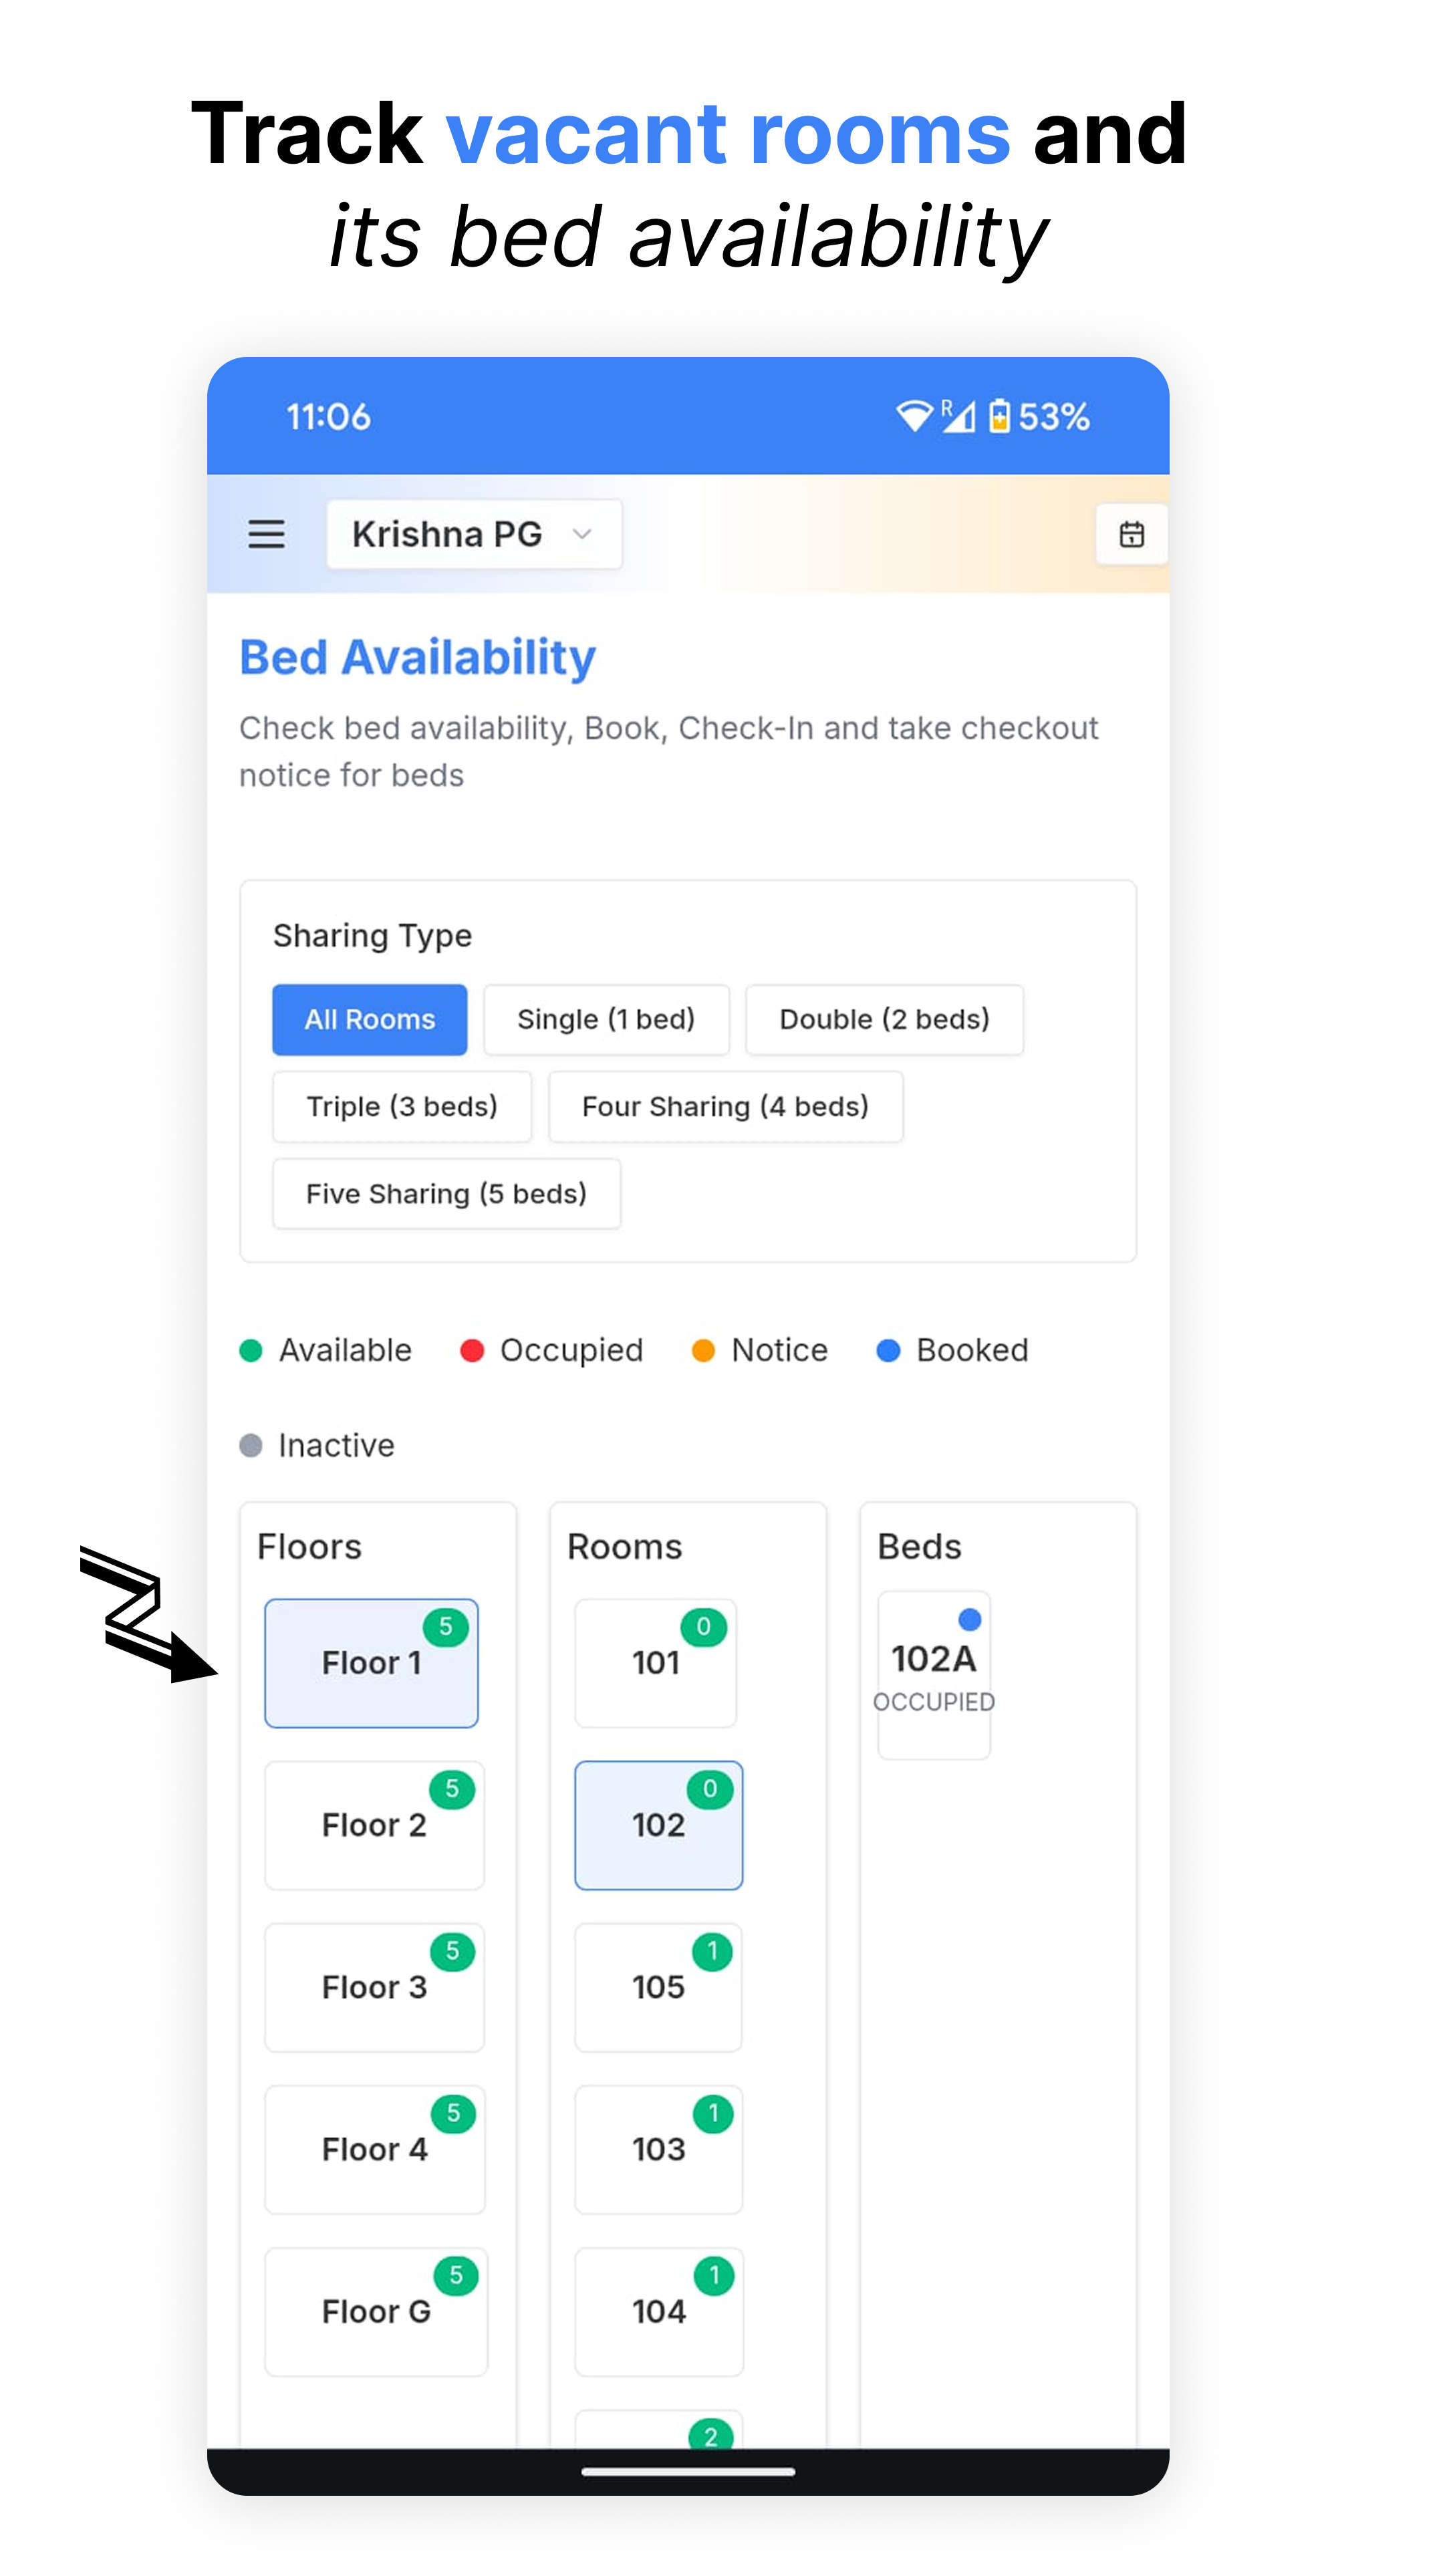Toggle the Five Sharing (5 beds) filter
Viewport: 1449px width, 2576px height.
point(446,1193)
